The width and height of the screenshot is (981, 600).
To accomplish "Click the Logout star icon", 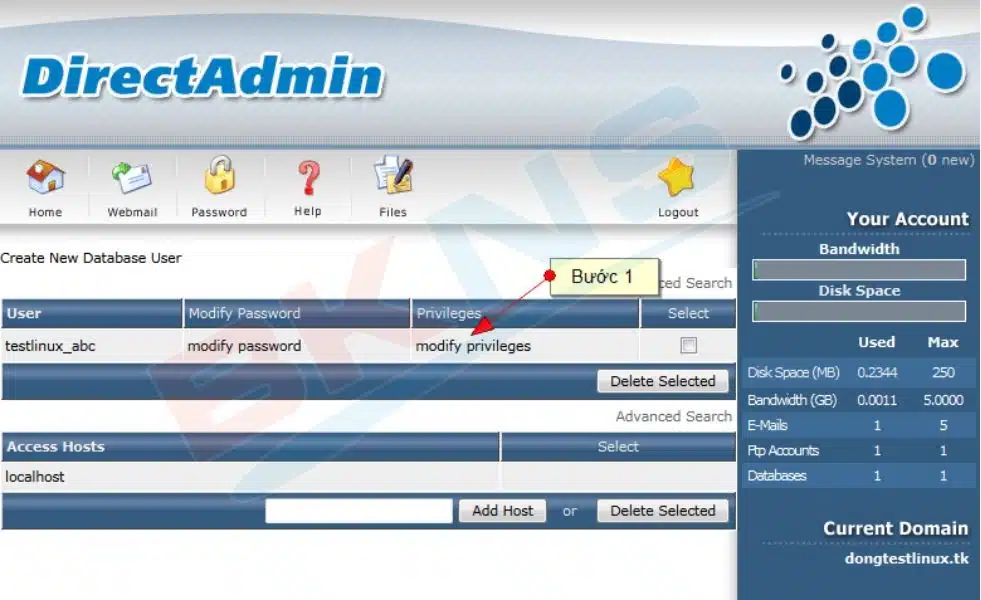I will (678, 180).
